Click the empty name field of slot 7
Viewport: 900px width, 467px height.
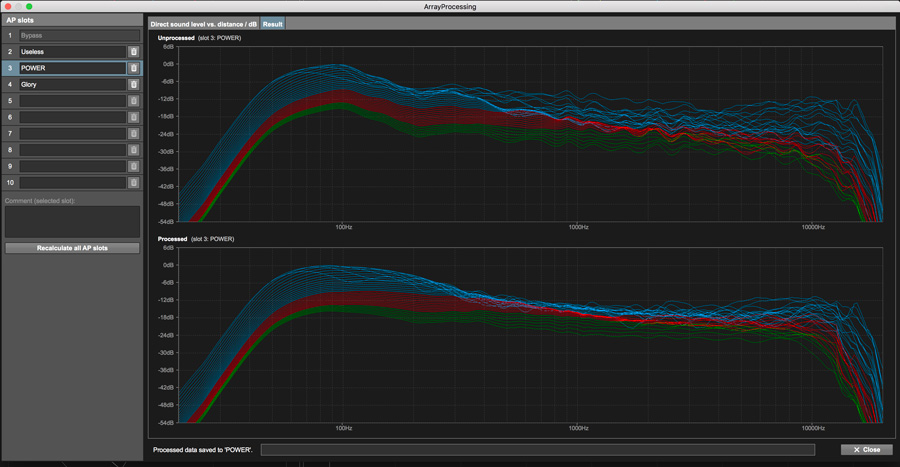point(72,134)
